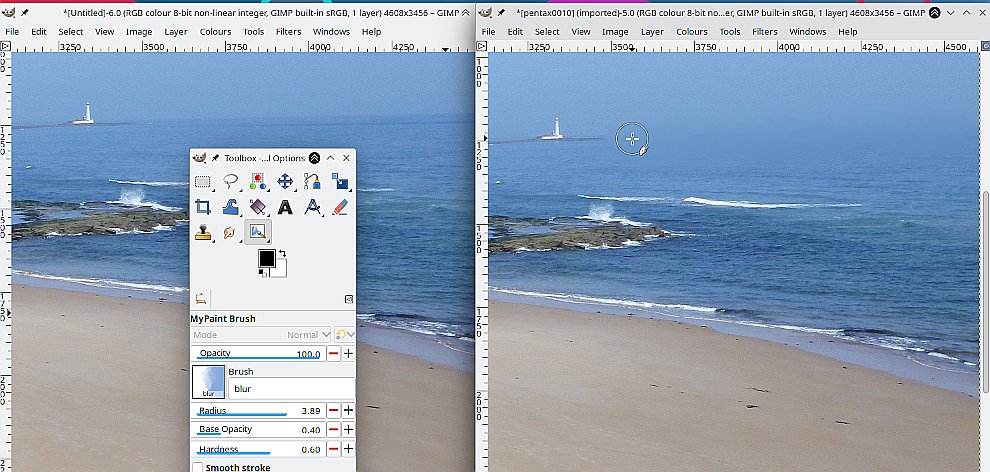Open the mode group switch dropdown
This screenshot has height=472, width=990.
[345, 334]
